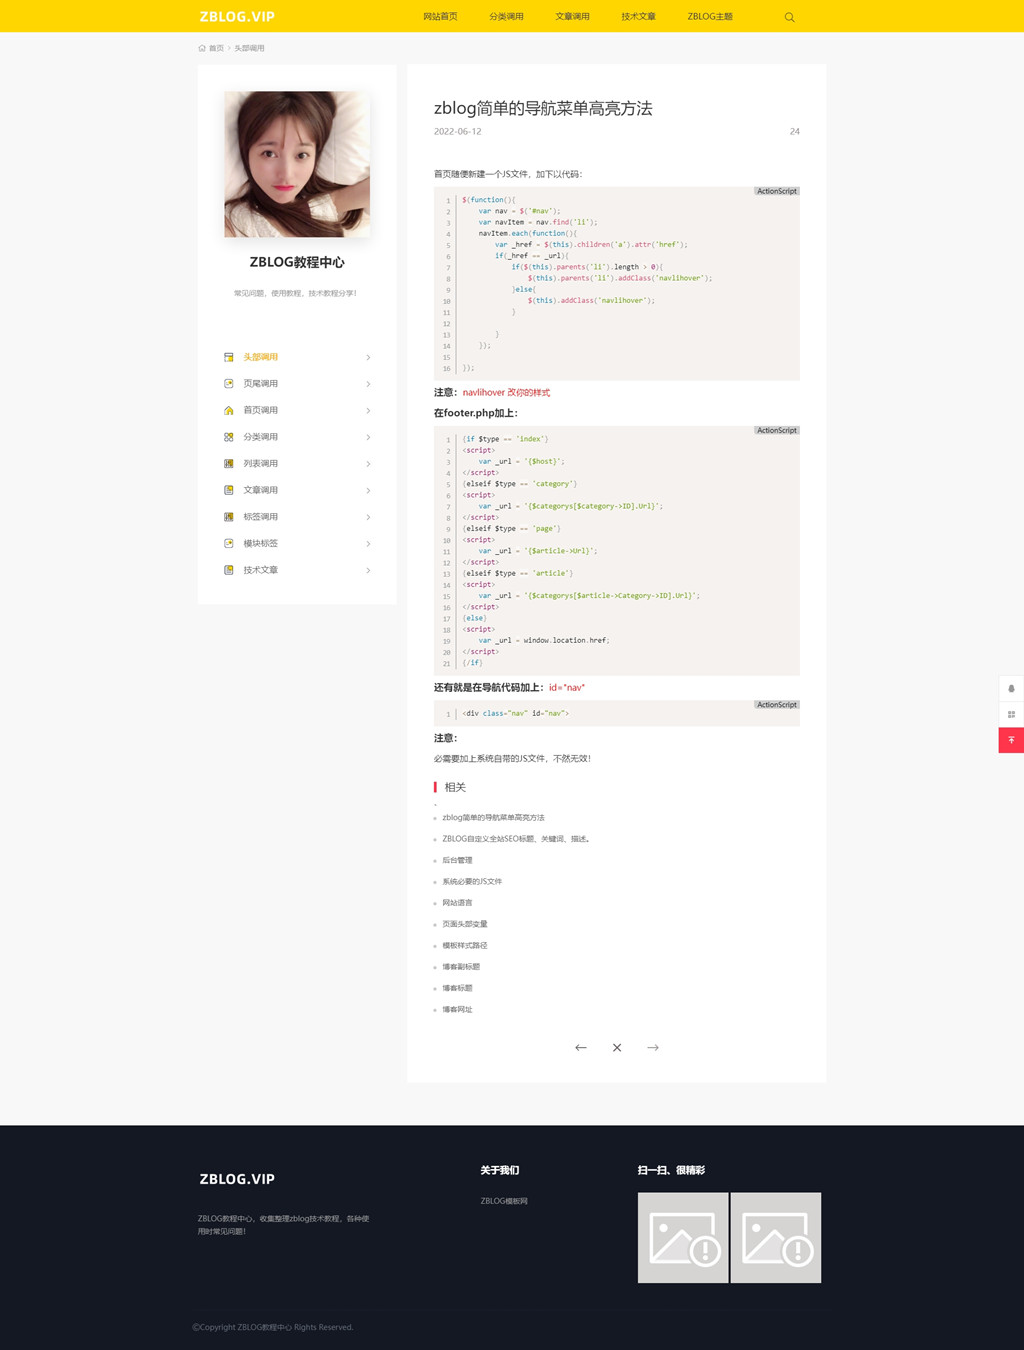The width and height of the screenshot is (1024, 1350).
Task: Open related link 网站语言
Action: coord(457,903)
